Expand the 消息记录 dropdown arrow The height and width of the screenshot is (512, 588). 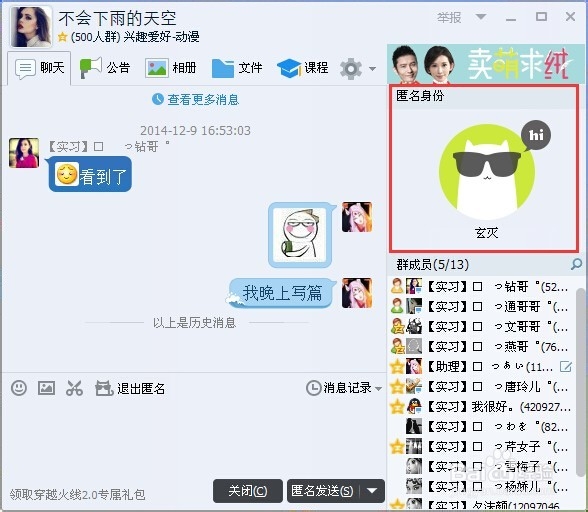click(x=378, y=389)
